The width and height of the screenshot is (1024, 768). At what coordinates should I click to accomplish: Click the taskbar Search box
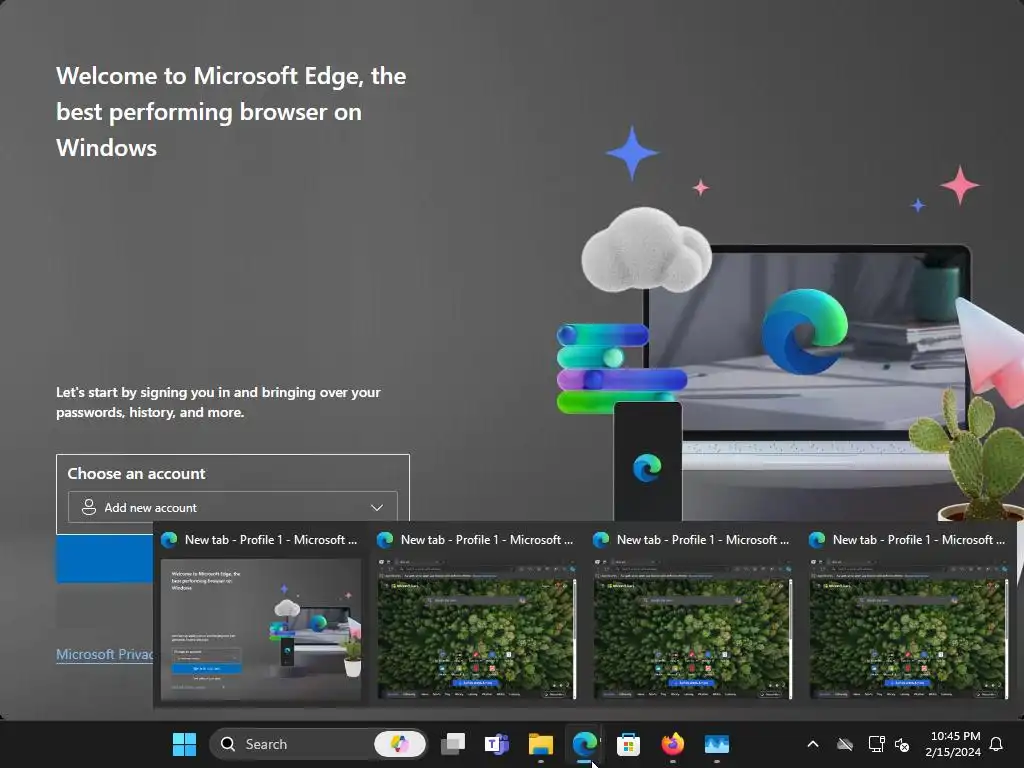[318, 744]
